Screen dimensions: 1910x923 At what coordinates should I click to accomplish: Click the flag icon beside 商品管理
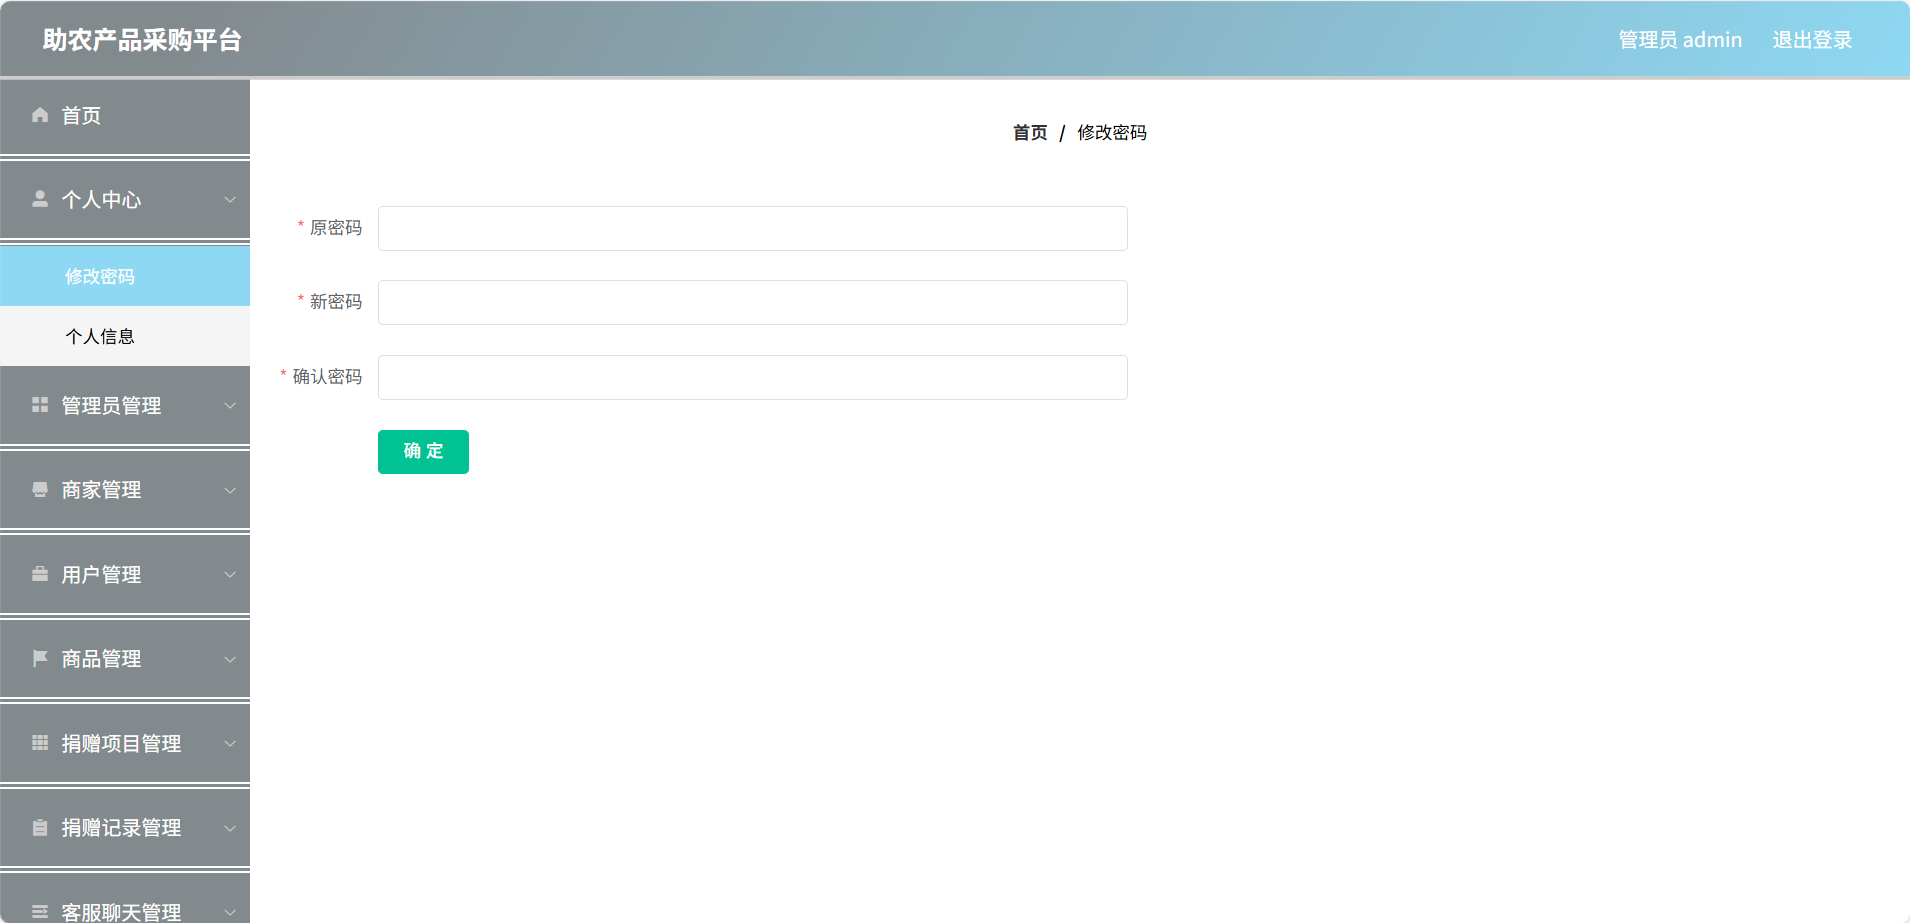click(40, 658)
